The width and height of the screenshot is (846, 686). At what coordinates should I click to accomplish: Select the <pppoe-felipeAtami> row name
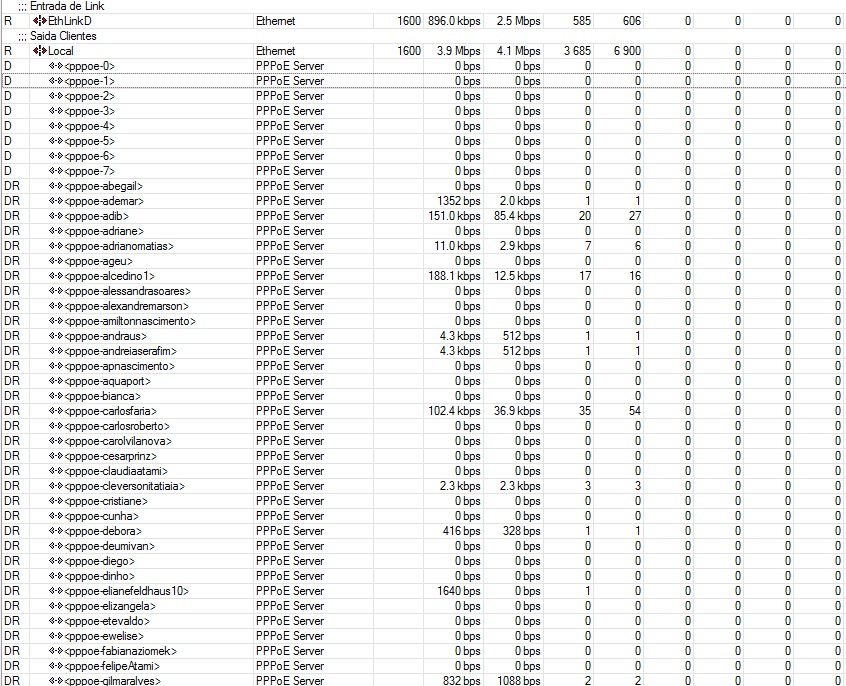pos(112,667)
